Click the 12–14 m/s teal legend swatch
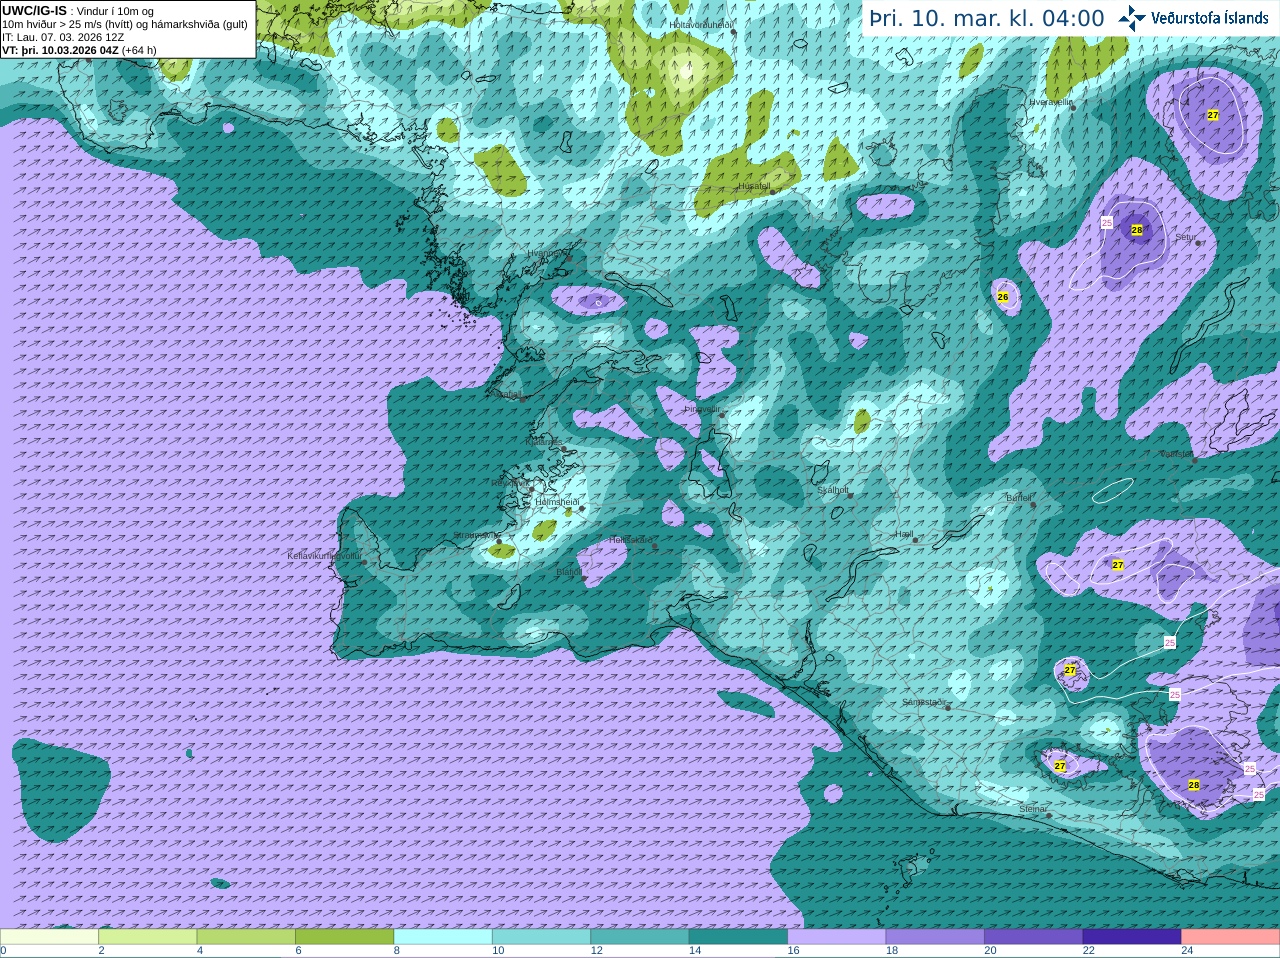 pos(640,937)
